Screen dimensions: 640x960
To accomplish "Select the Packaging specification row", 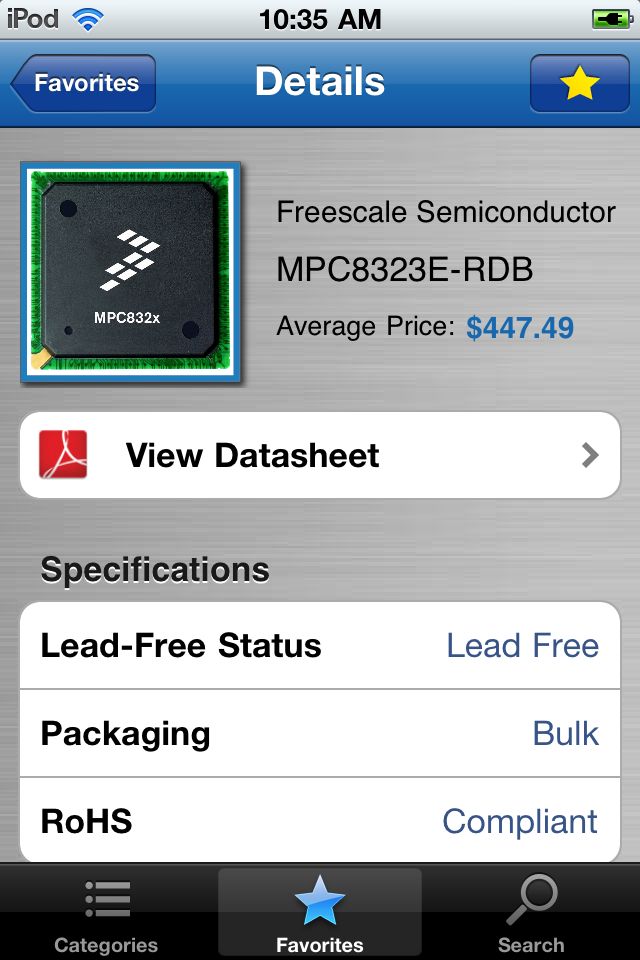I will click(x=320, y=733).
